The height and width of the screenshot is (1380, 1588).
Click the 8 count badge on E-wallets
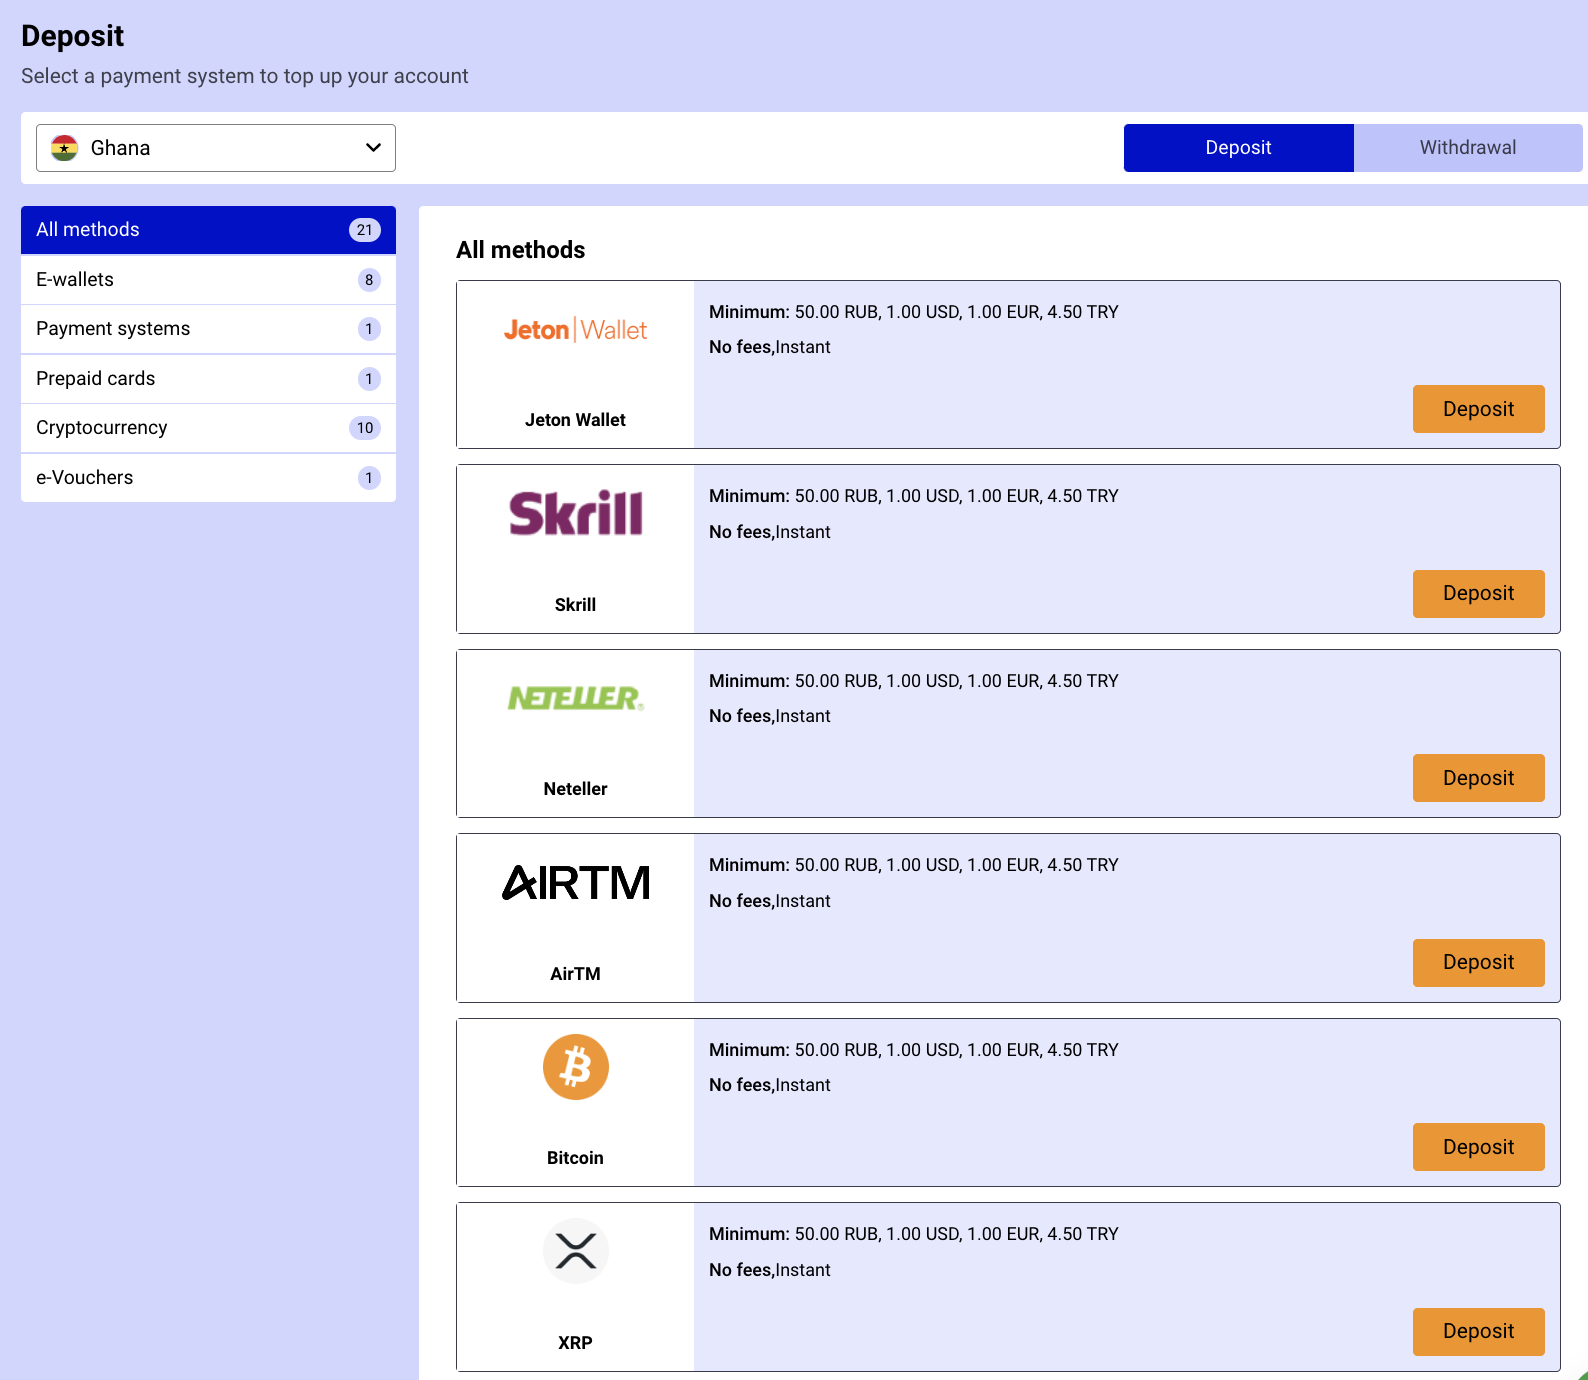point(369,280)
